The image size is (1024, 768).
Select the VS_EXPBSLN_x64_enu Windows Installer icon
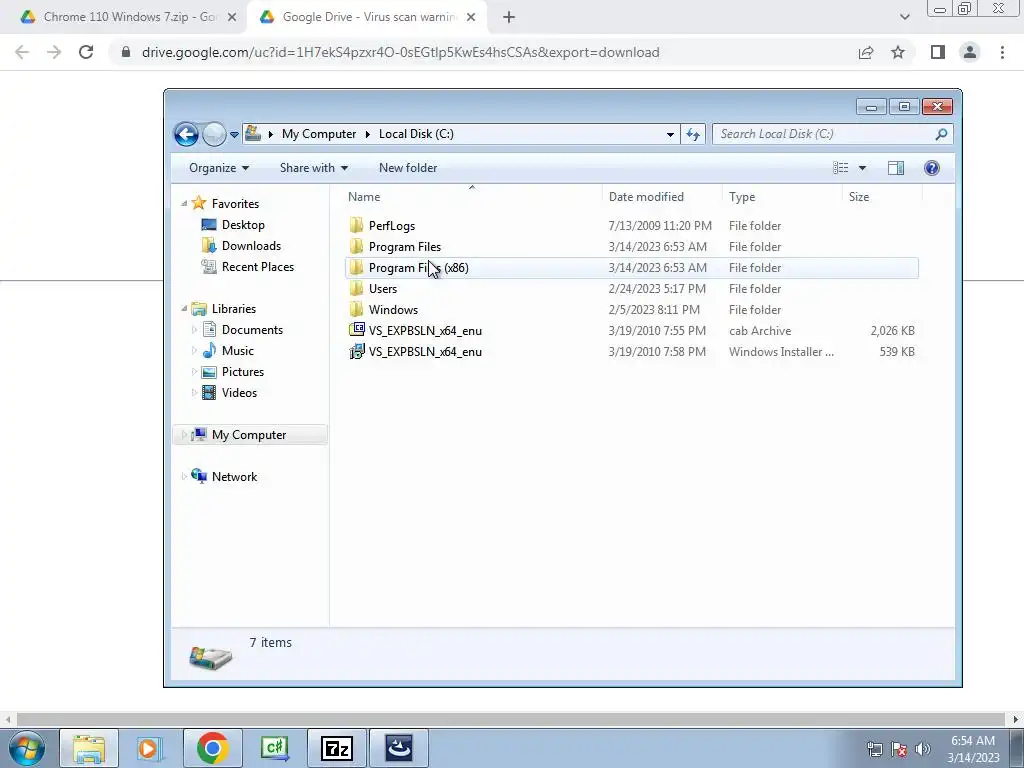[357, 351]
